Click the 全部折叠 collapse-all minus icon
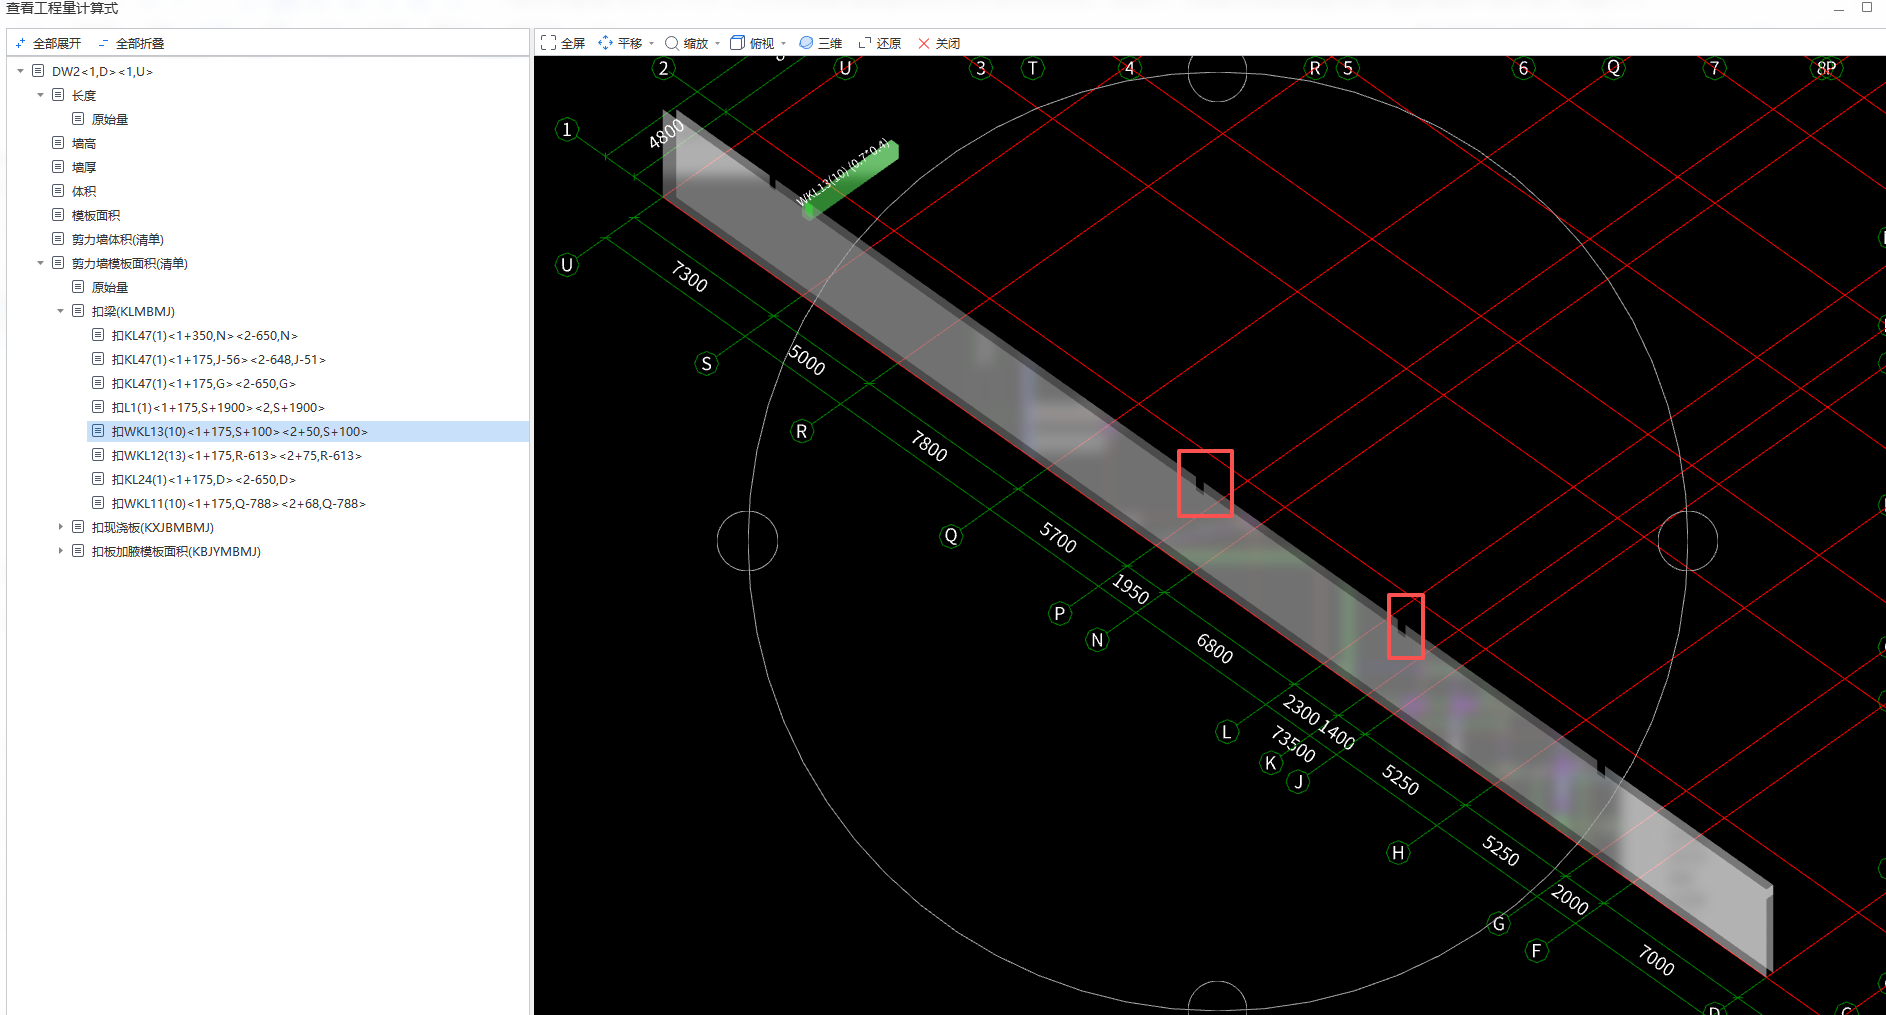 point(104,44)
